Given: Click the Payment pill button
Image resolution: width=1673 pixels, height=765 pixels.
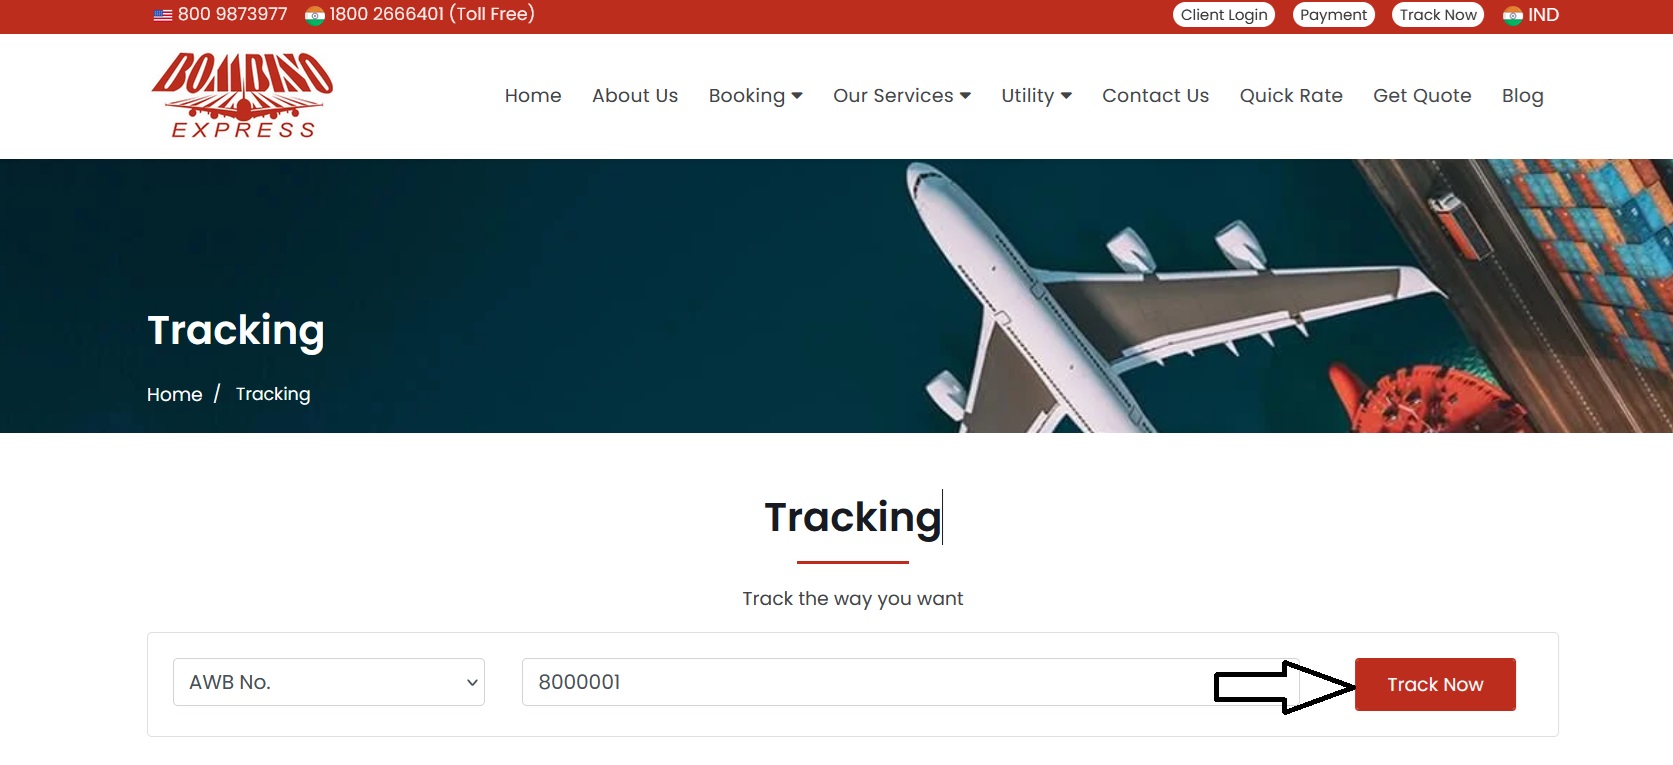Looking at the screenshot, I should tap(1333, 15).
